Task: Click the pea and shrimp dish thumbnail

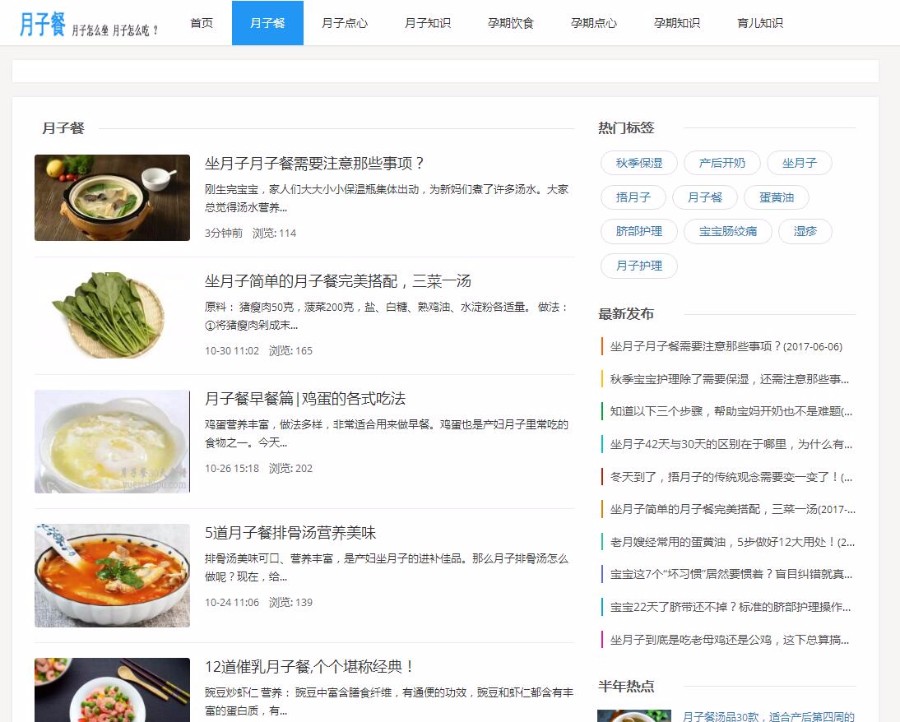Action: point(112,690)
